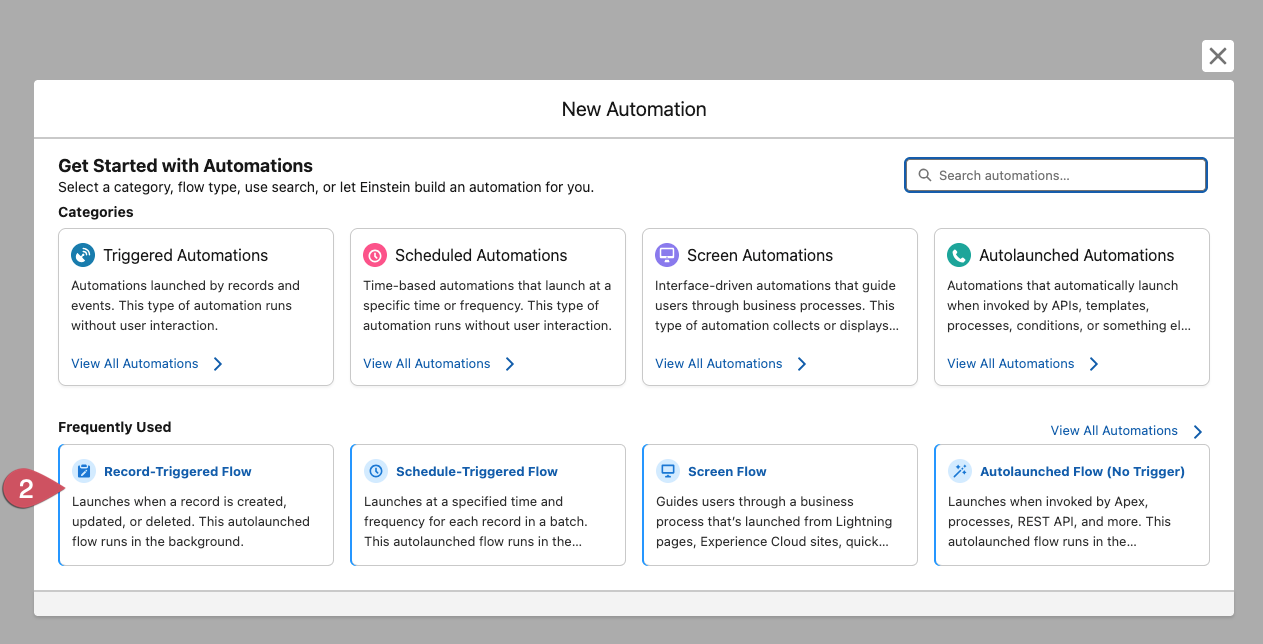Image resolution: width=1263 pixels, height=644 pixels.
Task: Click the Schedule-Triggered Flow description text
Action: point(476,522)
